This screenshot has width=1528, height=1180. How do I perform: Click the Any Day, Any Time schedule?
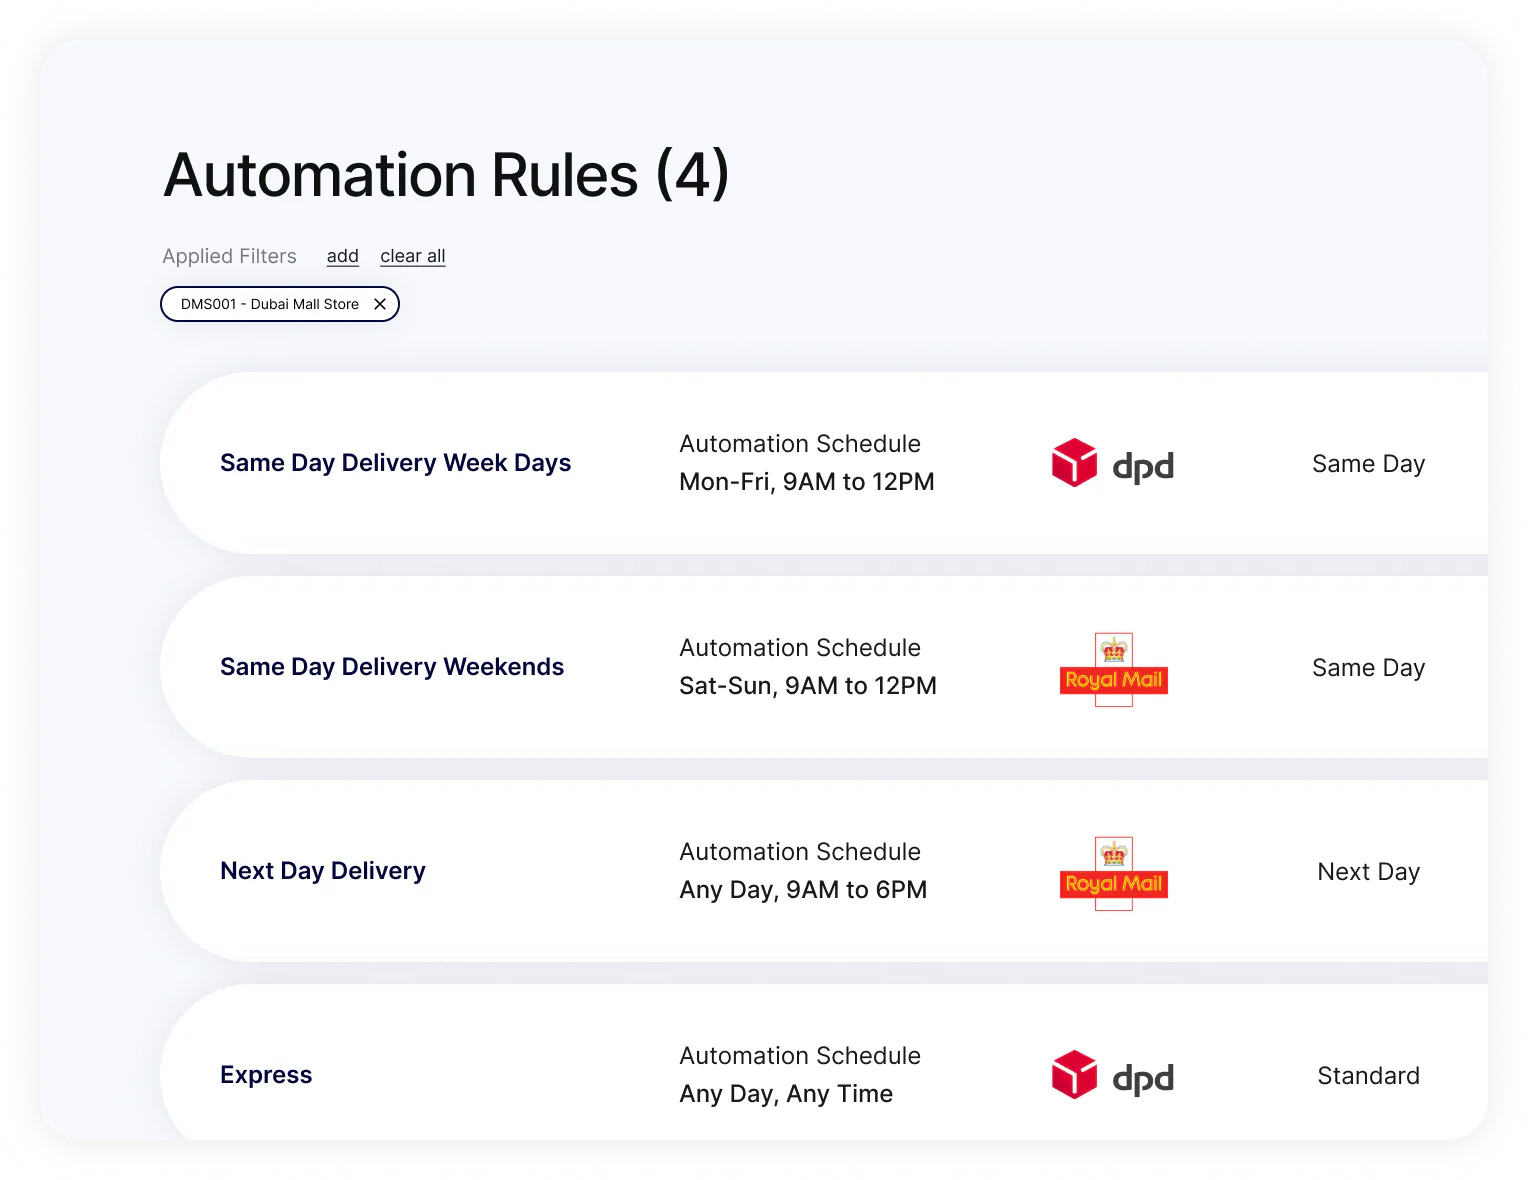786,1094
